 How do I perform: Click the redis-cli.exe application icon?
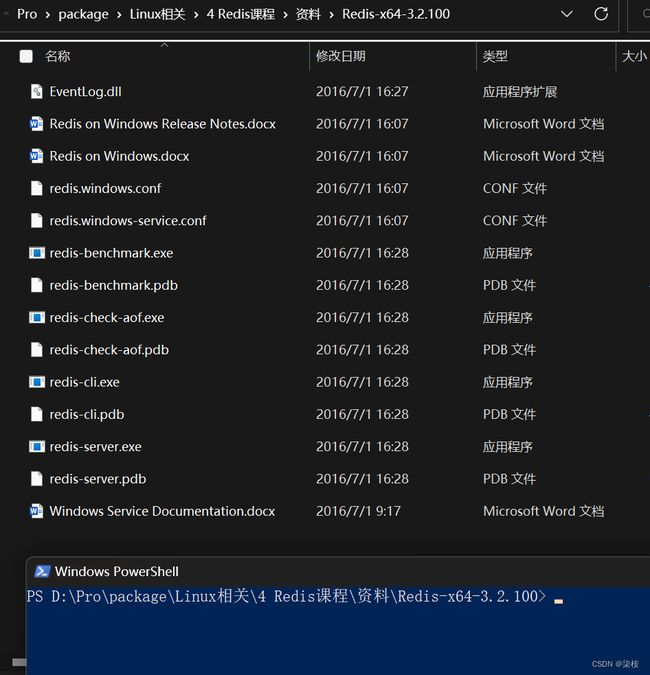click(37, 382)
